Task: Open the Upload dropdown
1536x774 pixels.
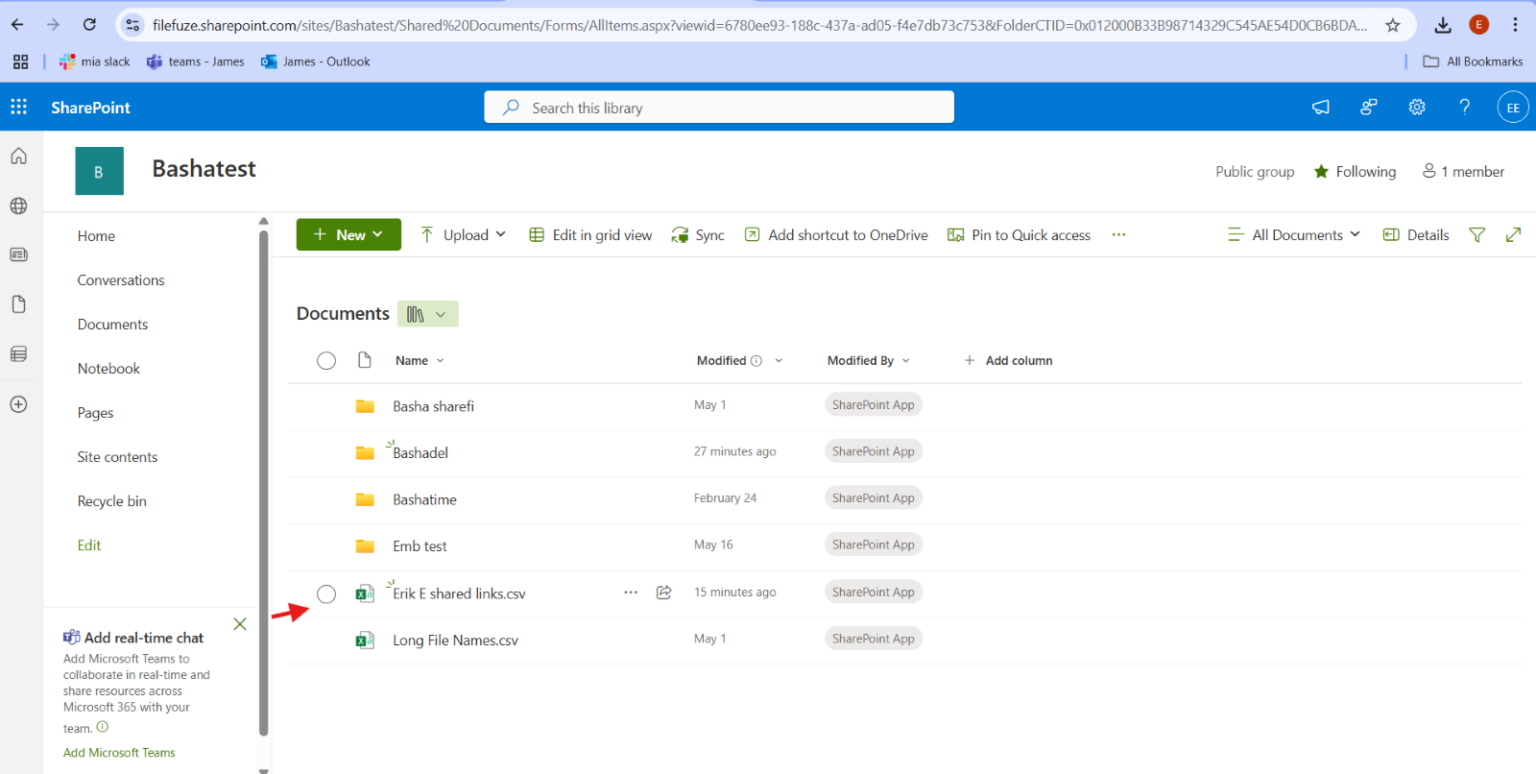Action: point(463,234)
